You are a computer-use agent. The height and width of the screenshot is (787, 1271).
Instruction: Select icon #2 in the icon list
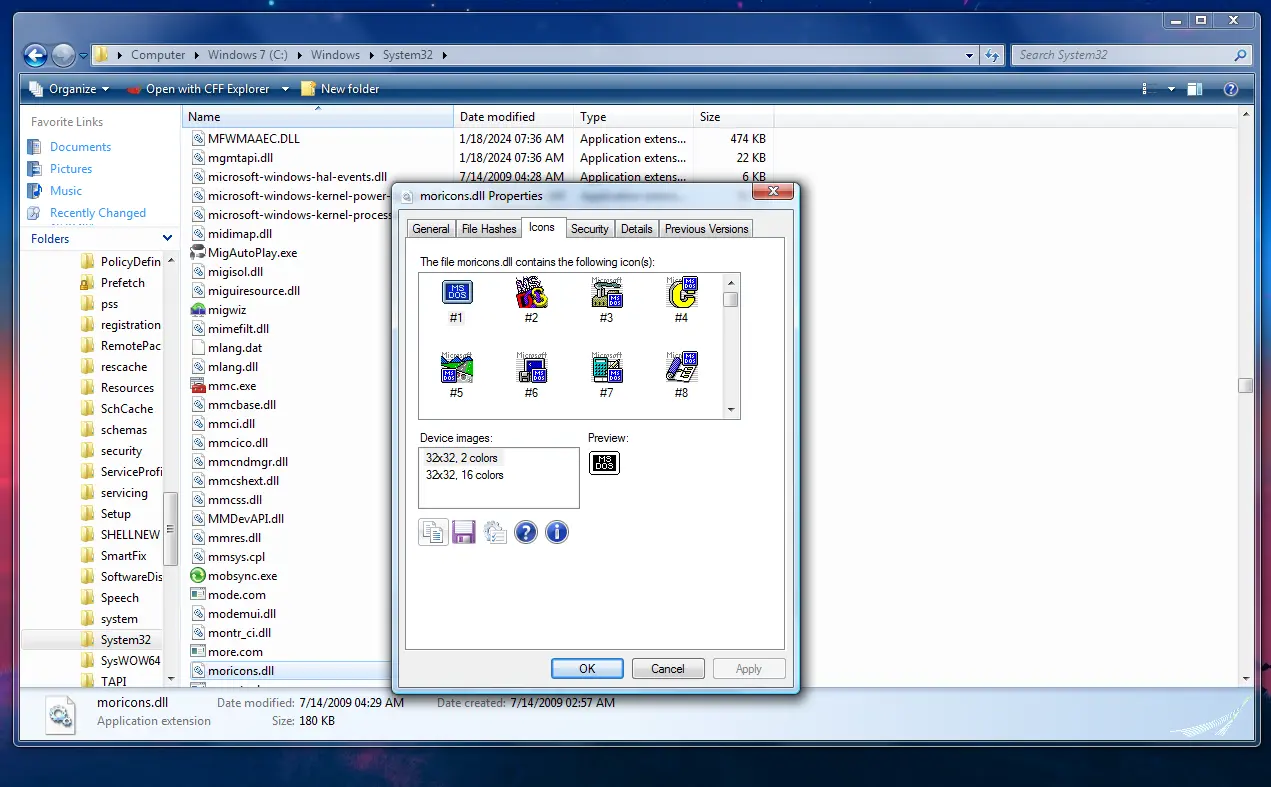click(531, 300)
